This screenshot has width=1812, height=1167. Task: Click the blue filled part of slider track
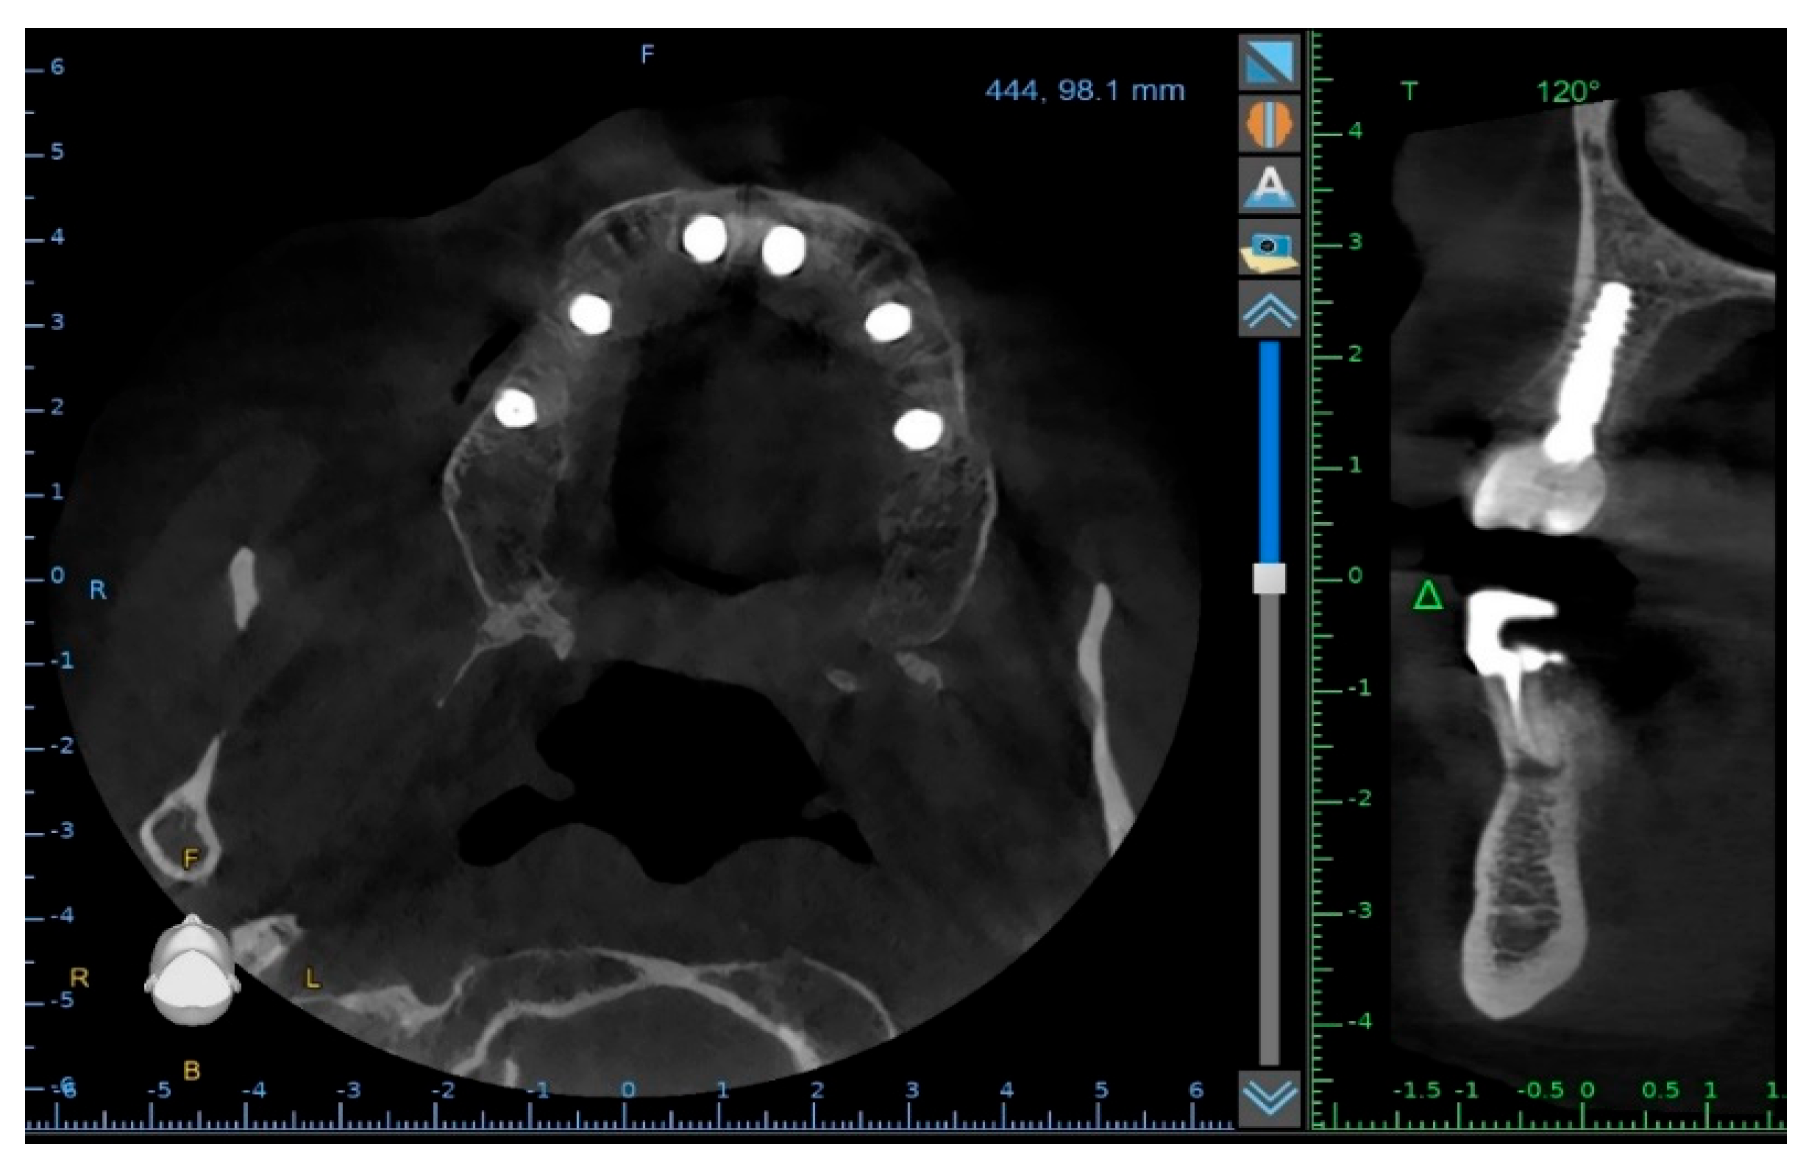[x=1269, y=450]
